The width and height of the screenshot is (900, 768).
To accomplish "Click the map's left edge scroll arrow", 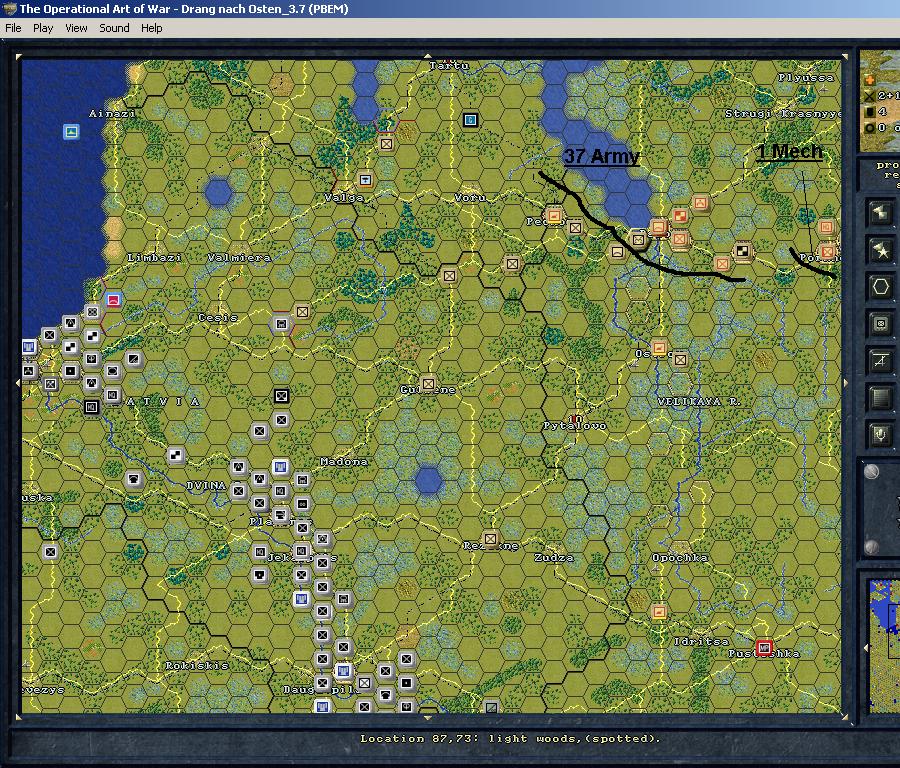I will click(18, 383).
